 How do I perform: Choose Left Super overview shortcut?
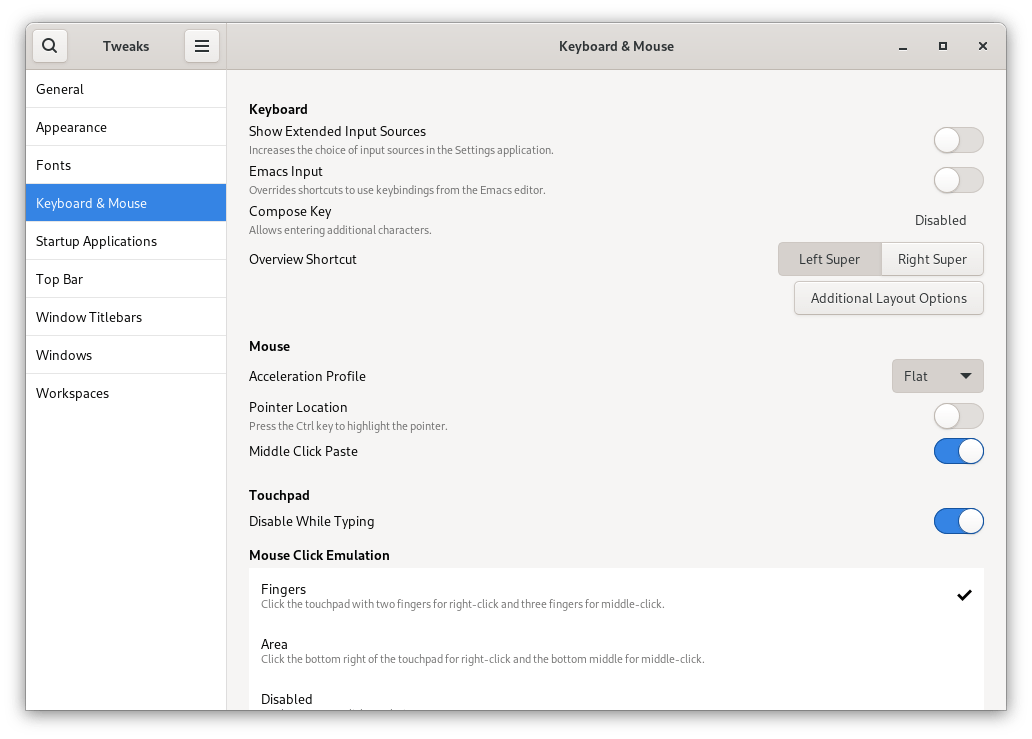pos(829,259)
